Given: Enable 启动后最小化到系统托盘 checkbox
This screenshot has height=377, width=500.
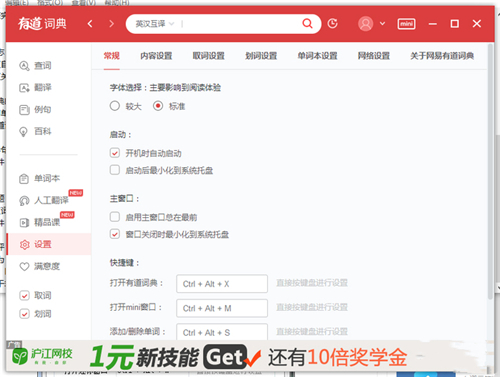Looking at the screenshot, I should tap(115, 170).
